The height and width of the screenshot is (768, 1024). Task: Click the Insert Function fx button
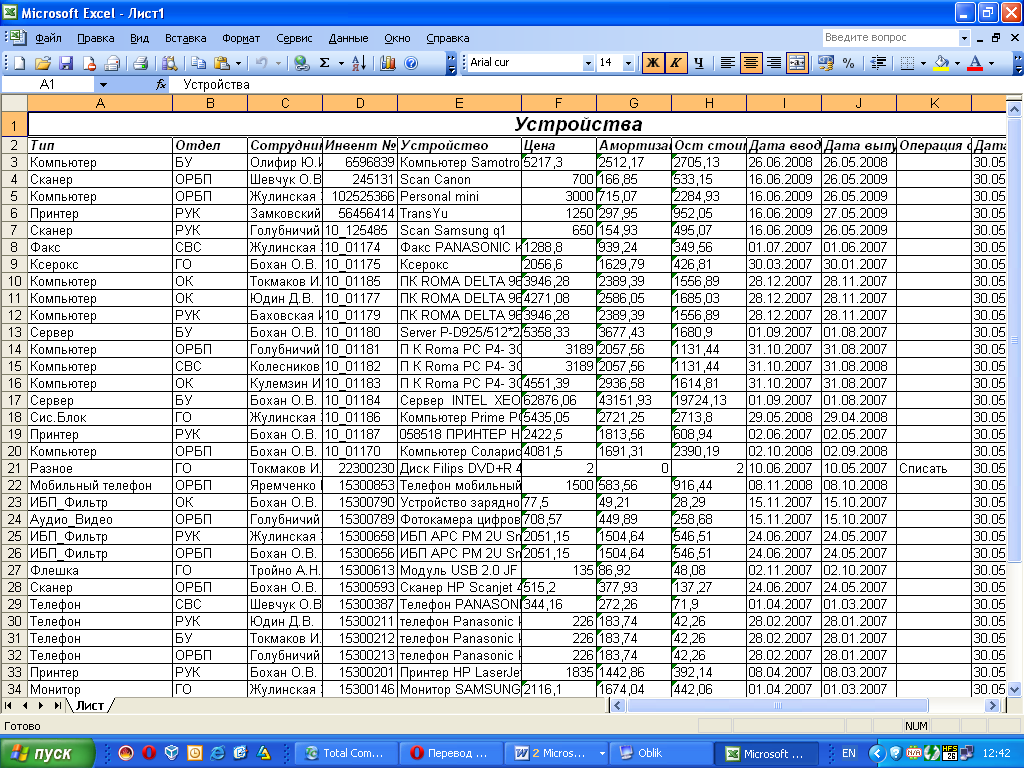(x=161, y=84)
